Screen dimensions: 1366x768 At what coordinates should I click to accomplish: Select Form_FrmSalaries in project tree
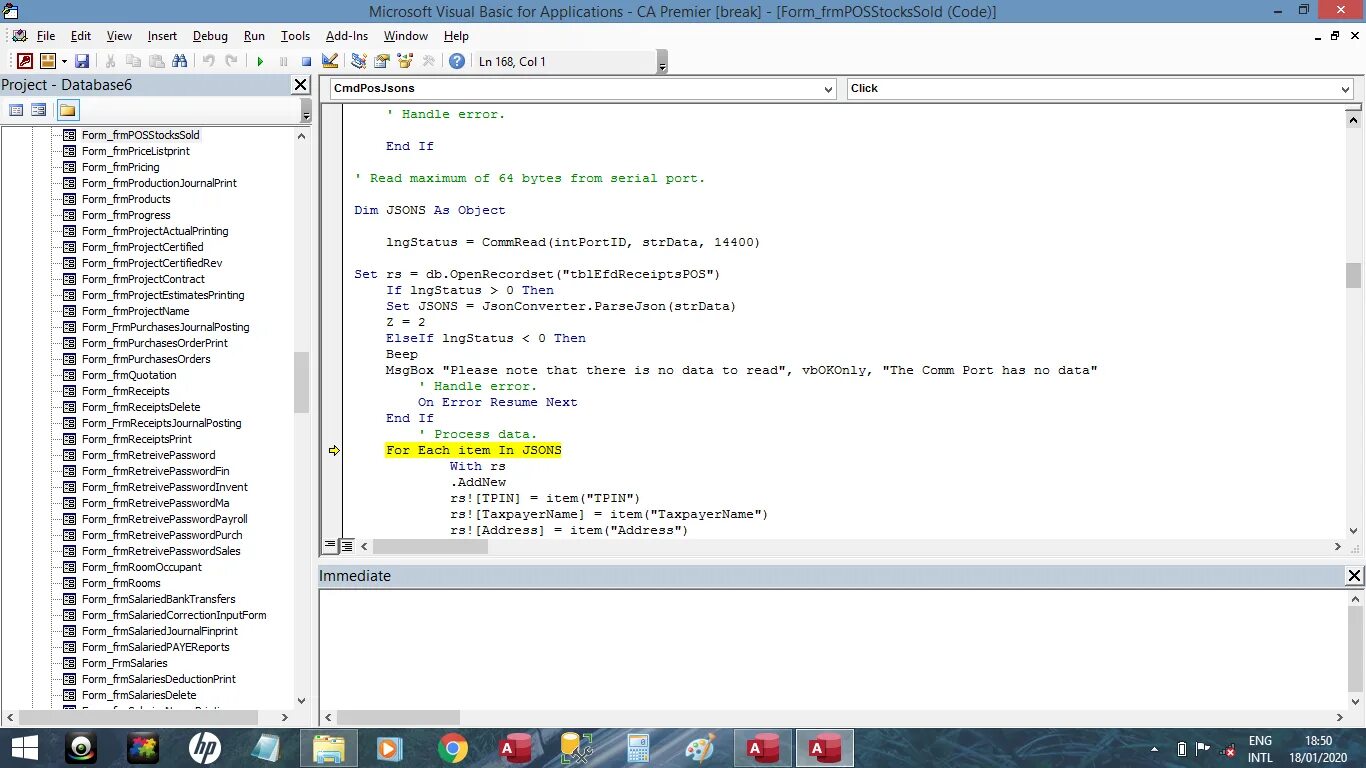click(x=124, y=663)
